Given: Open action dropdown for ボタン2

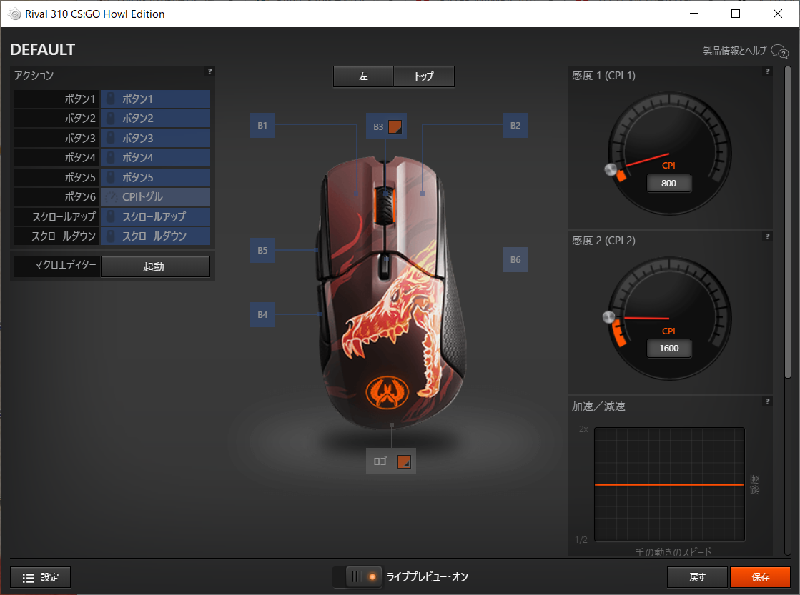Looking at the screenshot, I should click(156, 118).
